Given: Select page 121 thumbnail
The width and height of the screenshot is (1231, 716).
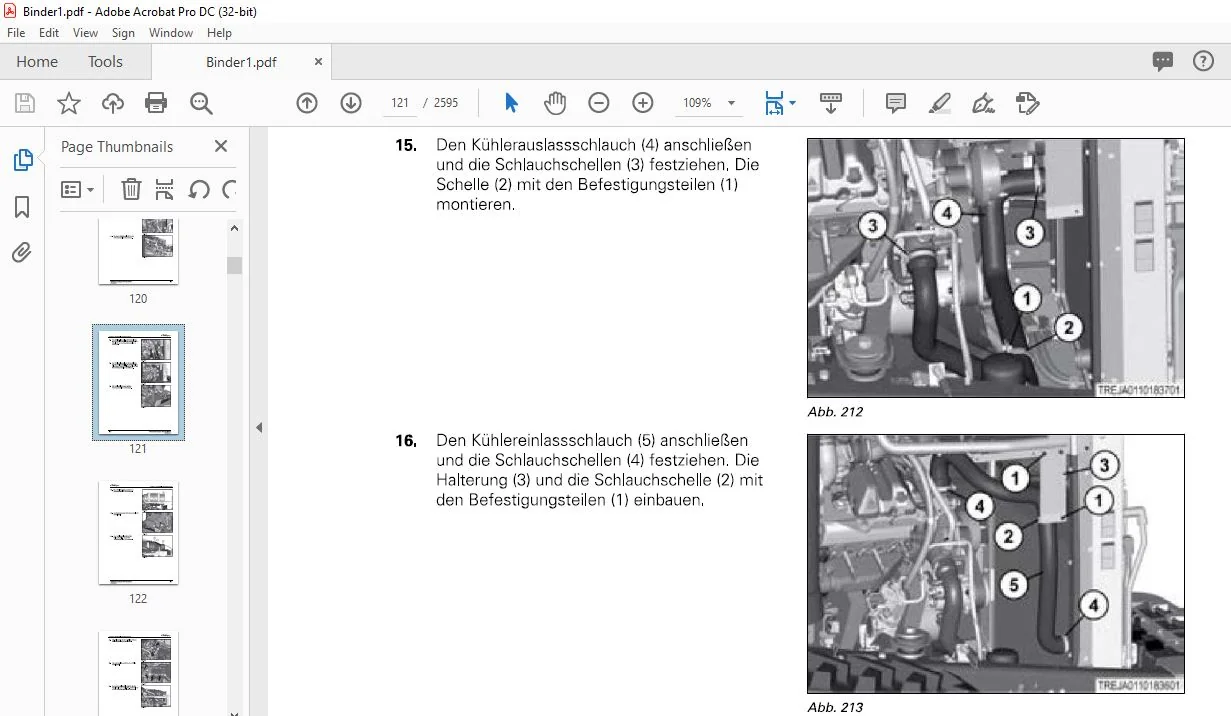Looking at the screenshot, I should click(138, 383).
